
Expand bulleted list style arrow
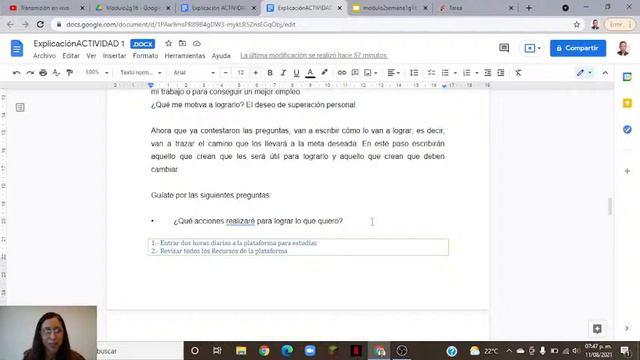tap(455, 73)
